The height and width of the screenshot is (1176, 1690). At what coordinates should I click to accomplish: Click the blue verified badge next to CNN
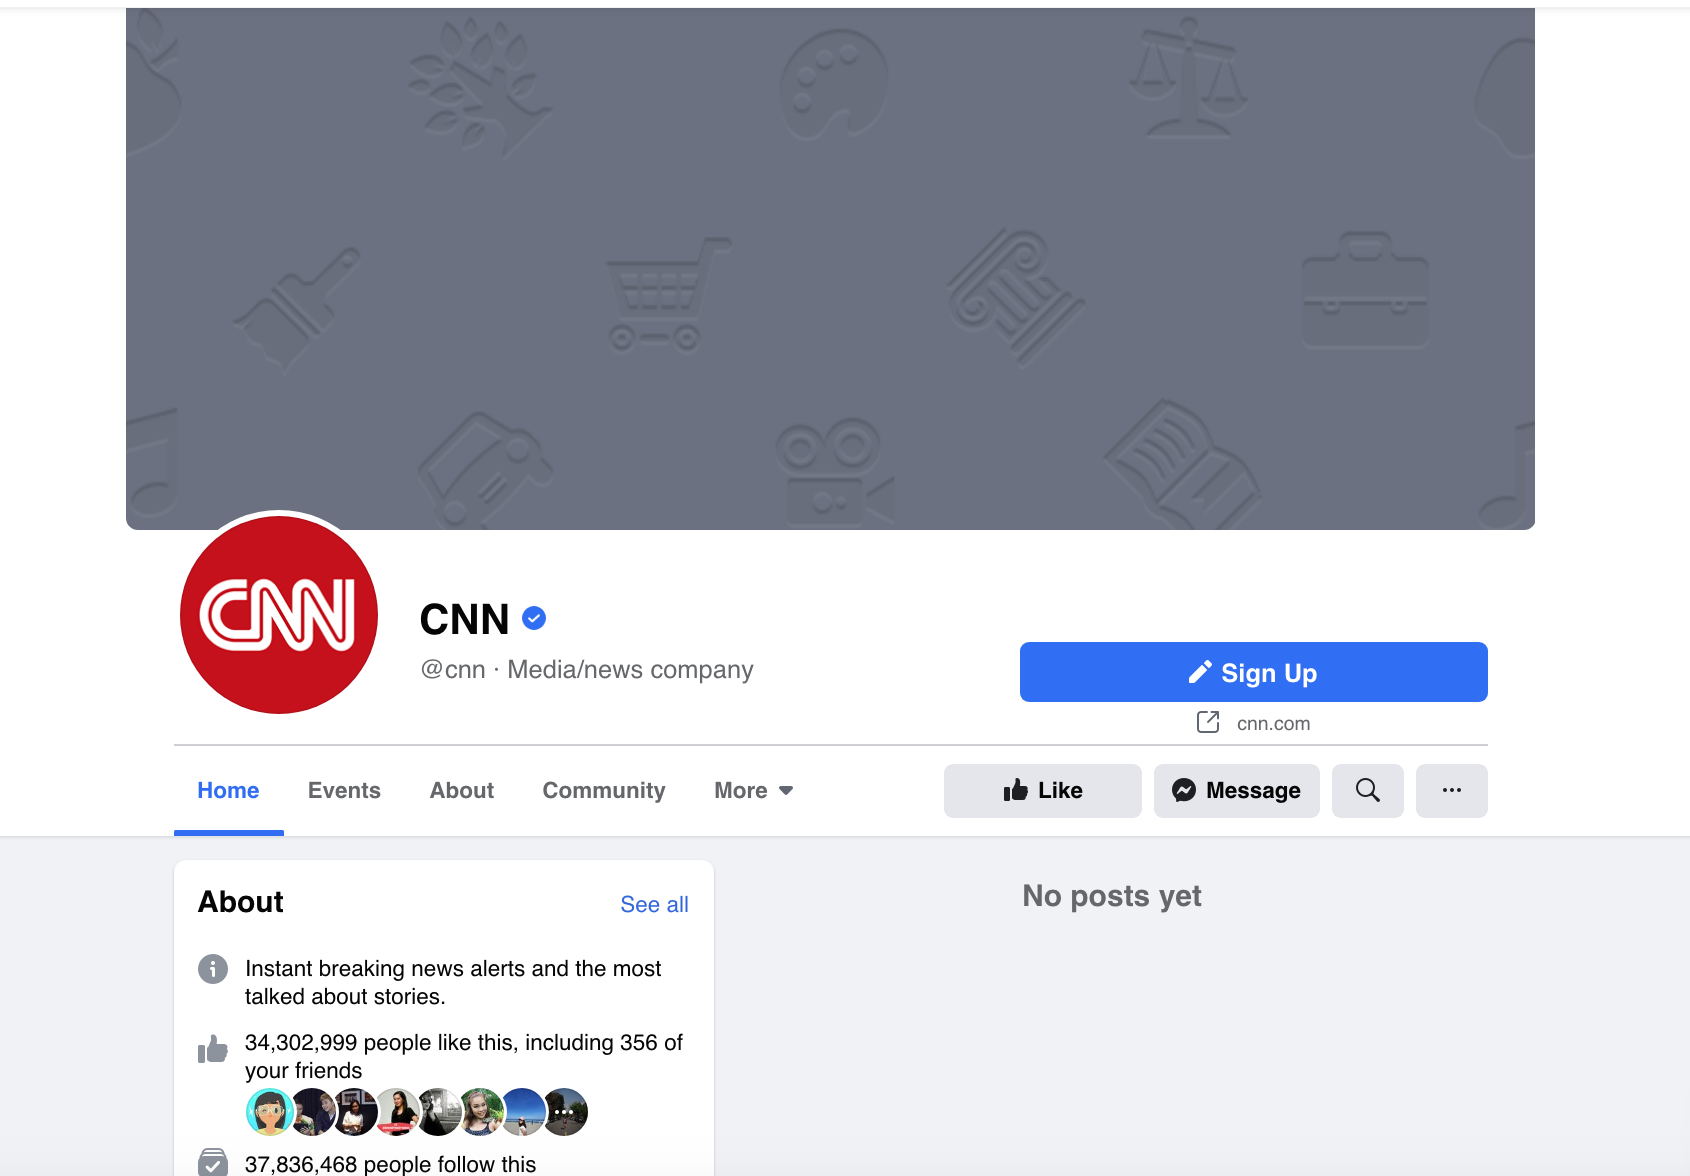click(x=534, y=619)
